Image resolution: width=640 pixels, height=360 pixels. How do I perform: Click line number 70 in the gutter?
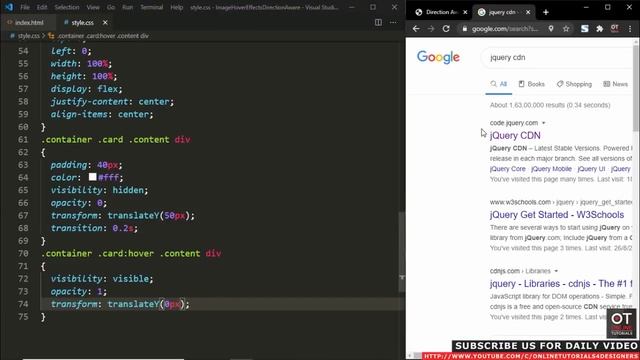click(23, 253)
